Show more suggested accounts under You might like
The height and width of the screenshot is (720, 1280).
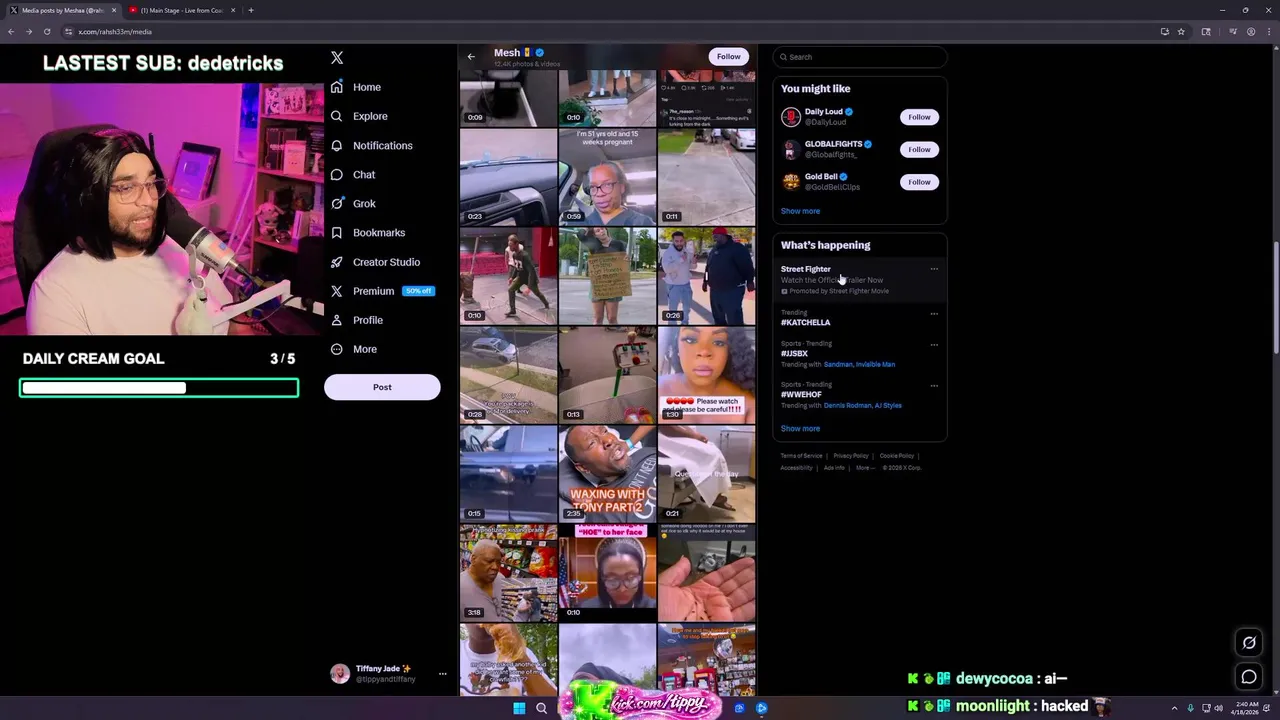click(x=800, y=211)
